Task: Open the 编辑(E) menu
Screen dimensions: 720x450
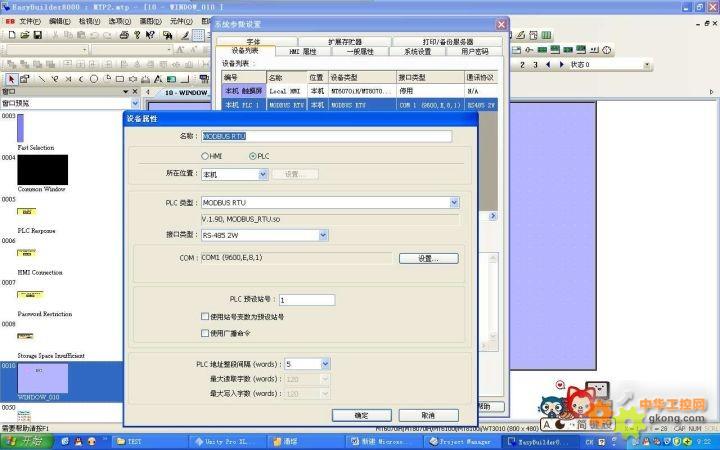Action: click(60, 21)
